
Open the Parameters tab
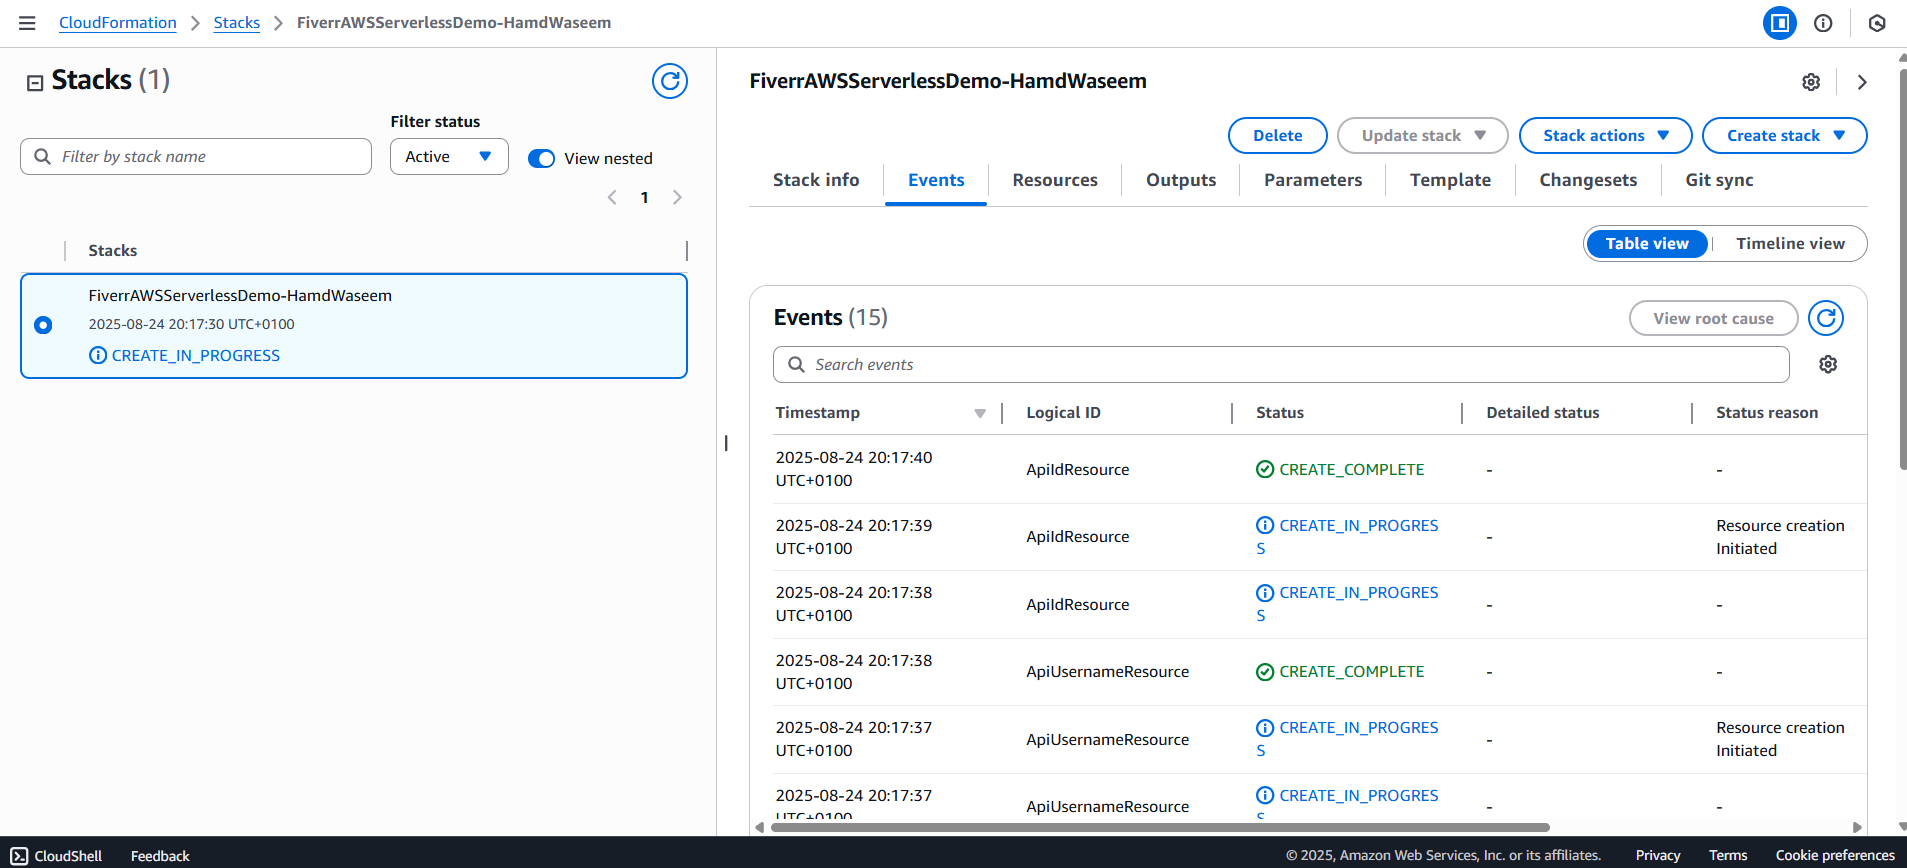coord(1313,180)
